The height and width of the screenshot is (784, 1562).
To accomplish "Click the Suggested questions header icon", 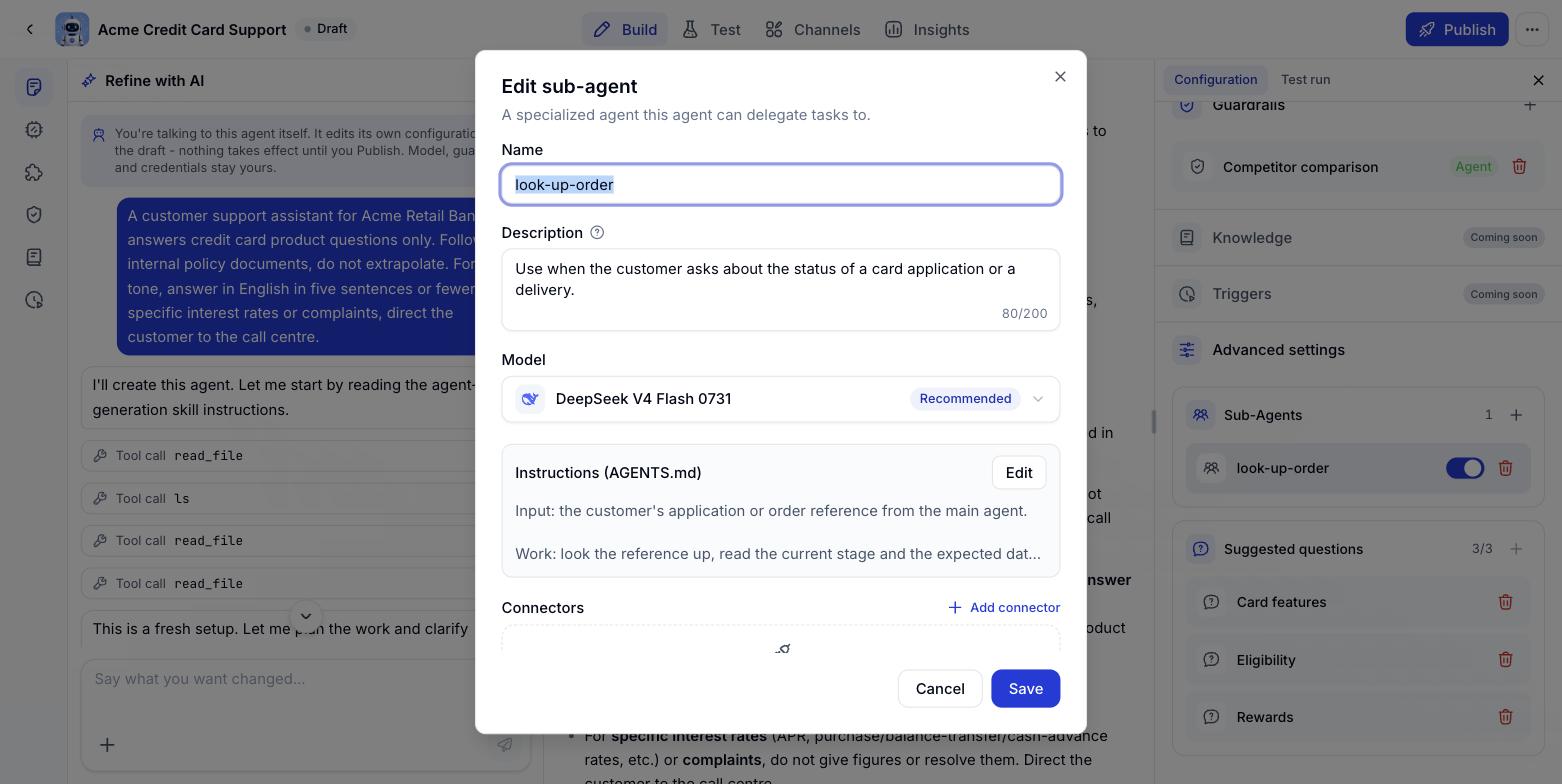I will 1200,549.
